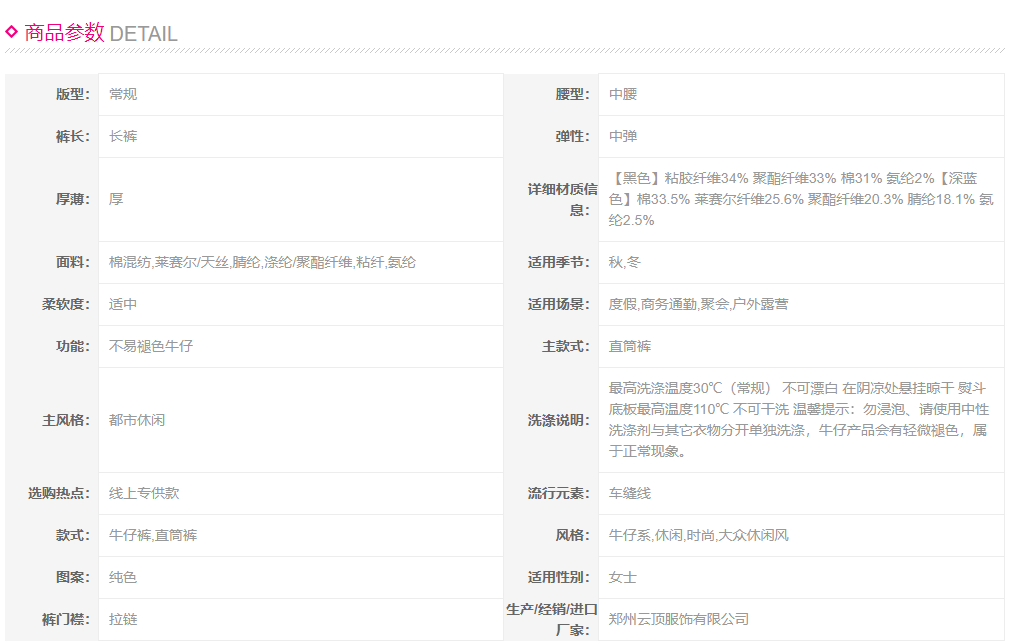Screen dimensions: 1012x641
Task: Click the 流行元素 value 车缝线
Action: (630, 493)
